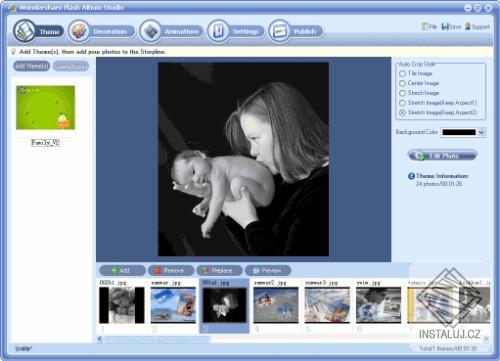The image size is (500, 361).
Task: Select Stretch Image (Keep Aspect 1) option
Action: coord(402,103)
